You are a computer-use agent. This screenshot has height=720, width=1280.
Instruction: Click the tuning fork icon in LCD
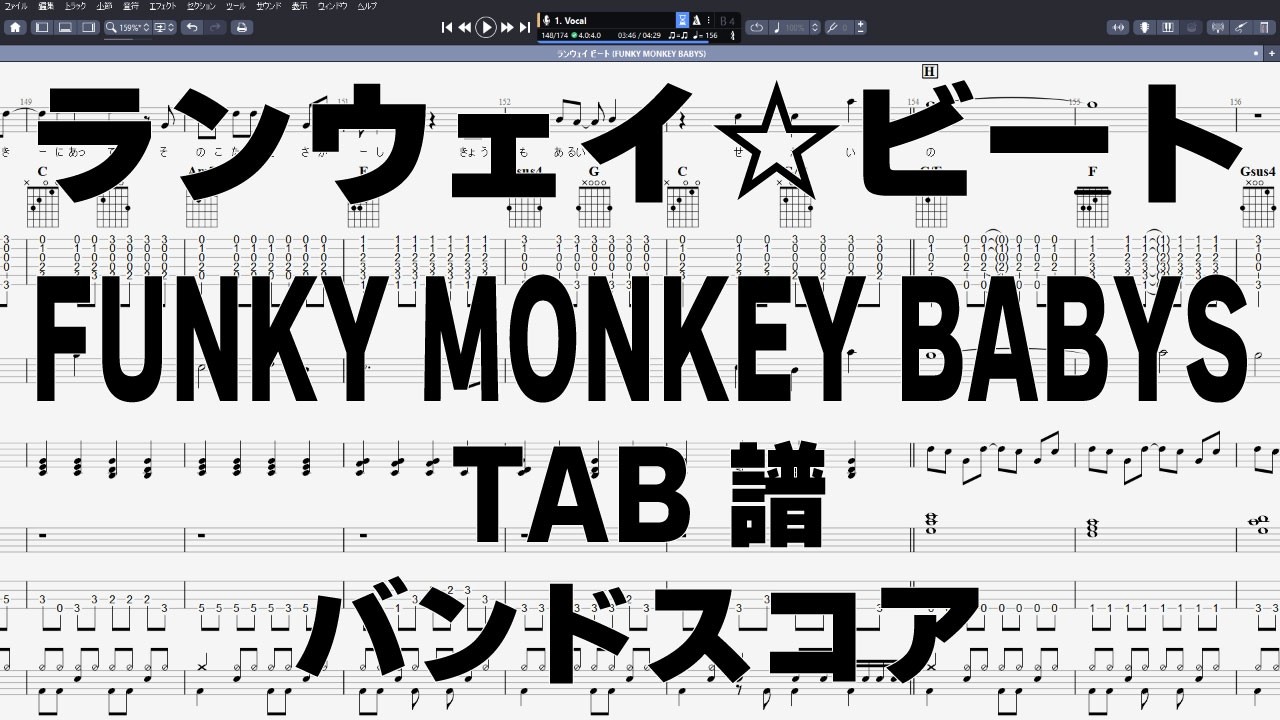[x=732, y=35]
